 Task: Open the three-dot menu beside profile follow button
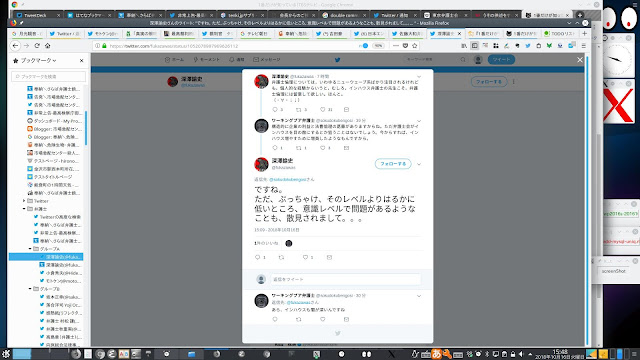513,82
